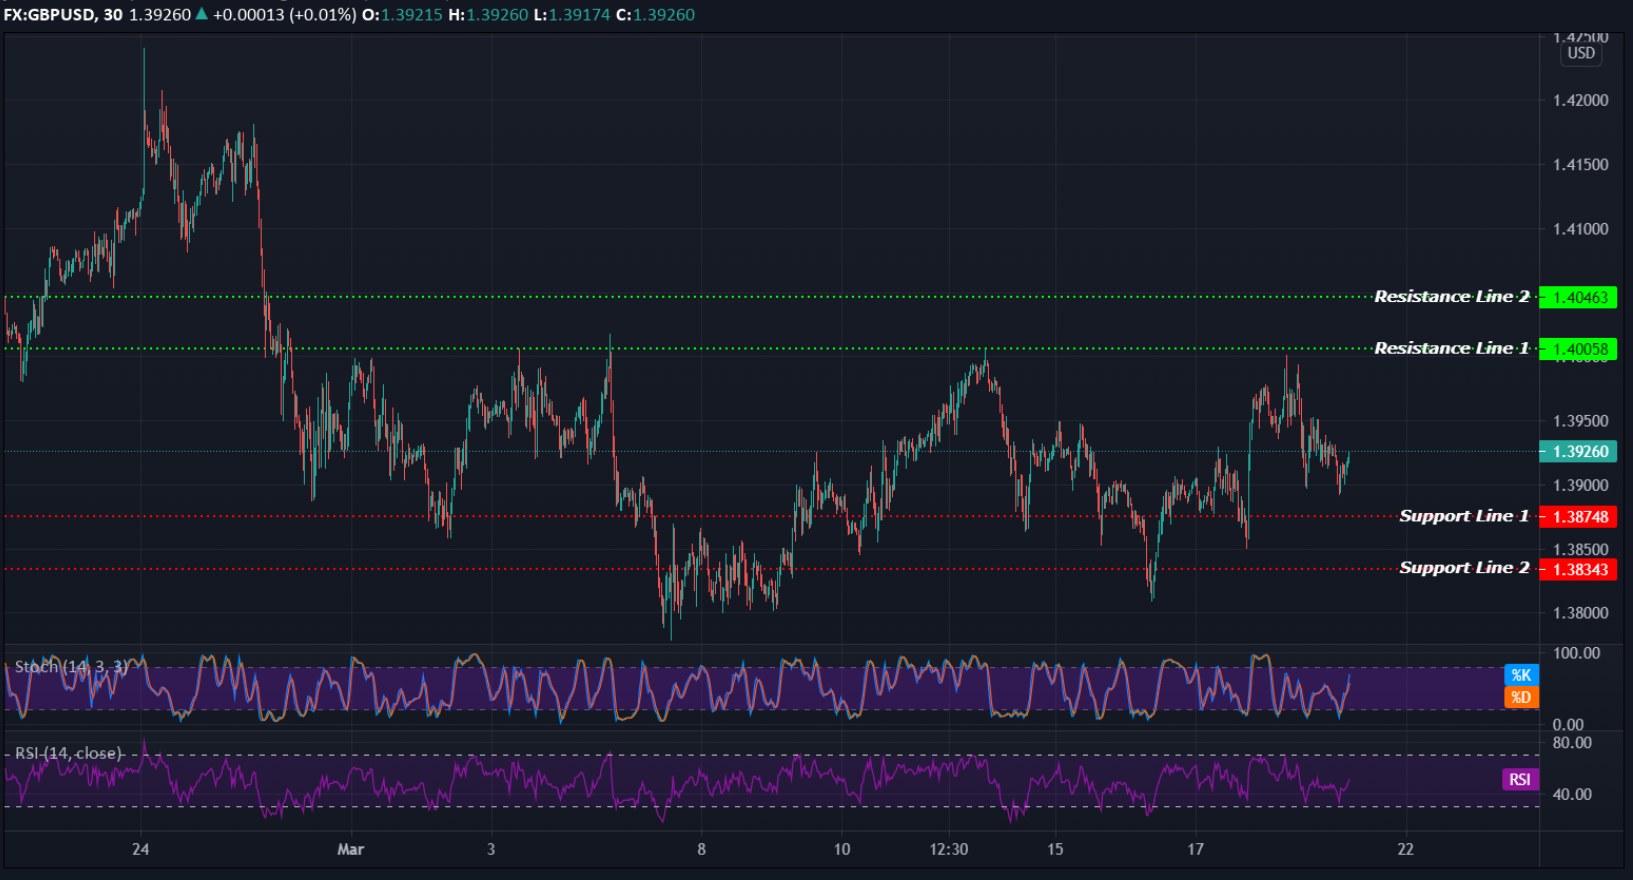Click the Support Line 1 label
The image size is (1633, 880).
pyautogui.click(x=1464, y=516)
